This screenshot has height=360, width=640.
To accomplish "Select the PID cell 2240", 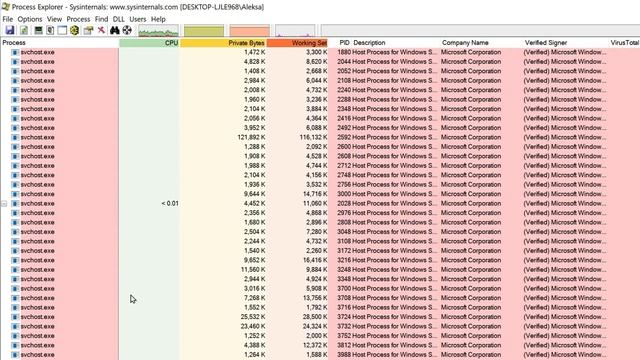I will pyautogui.click(x=344, y=90).
